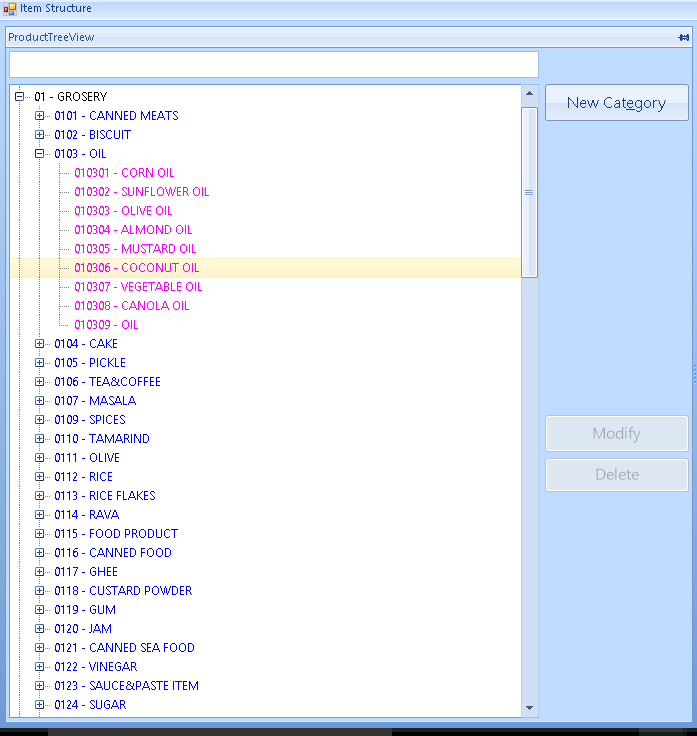
Task: Expand the 0101 - CANNED MEATS node
Action: coord(40,116)
